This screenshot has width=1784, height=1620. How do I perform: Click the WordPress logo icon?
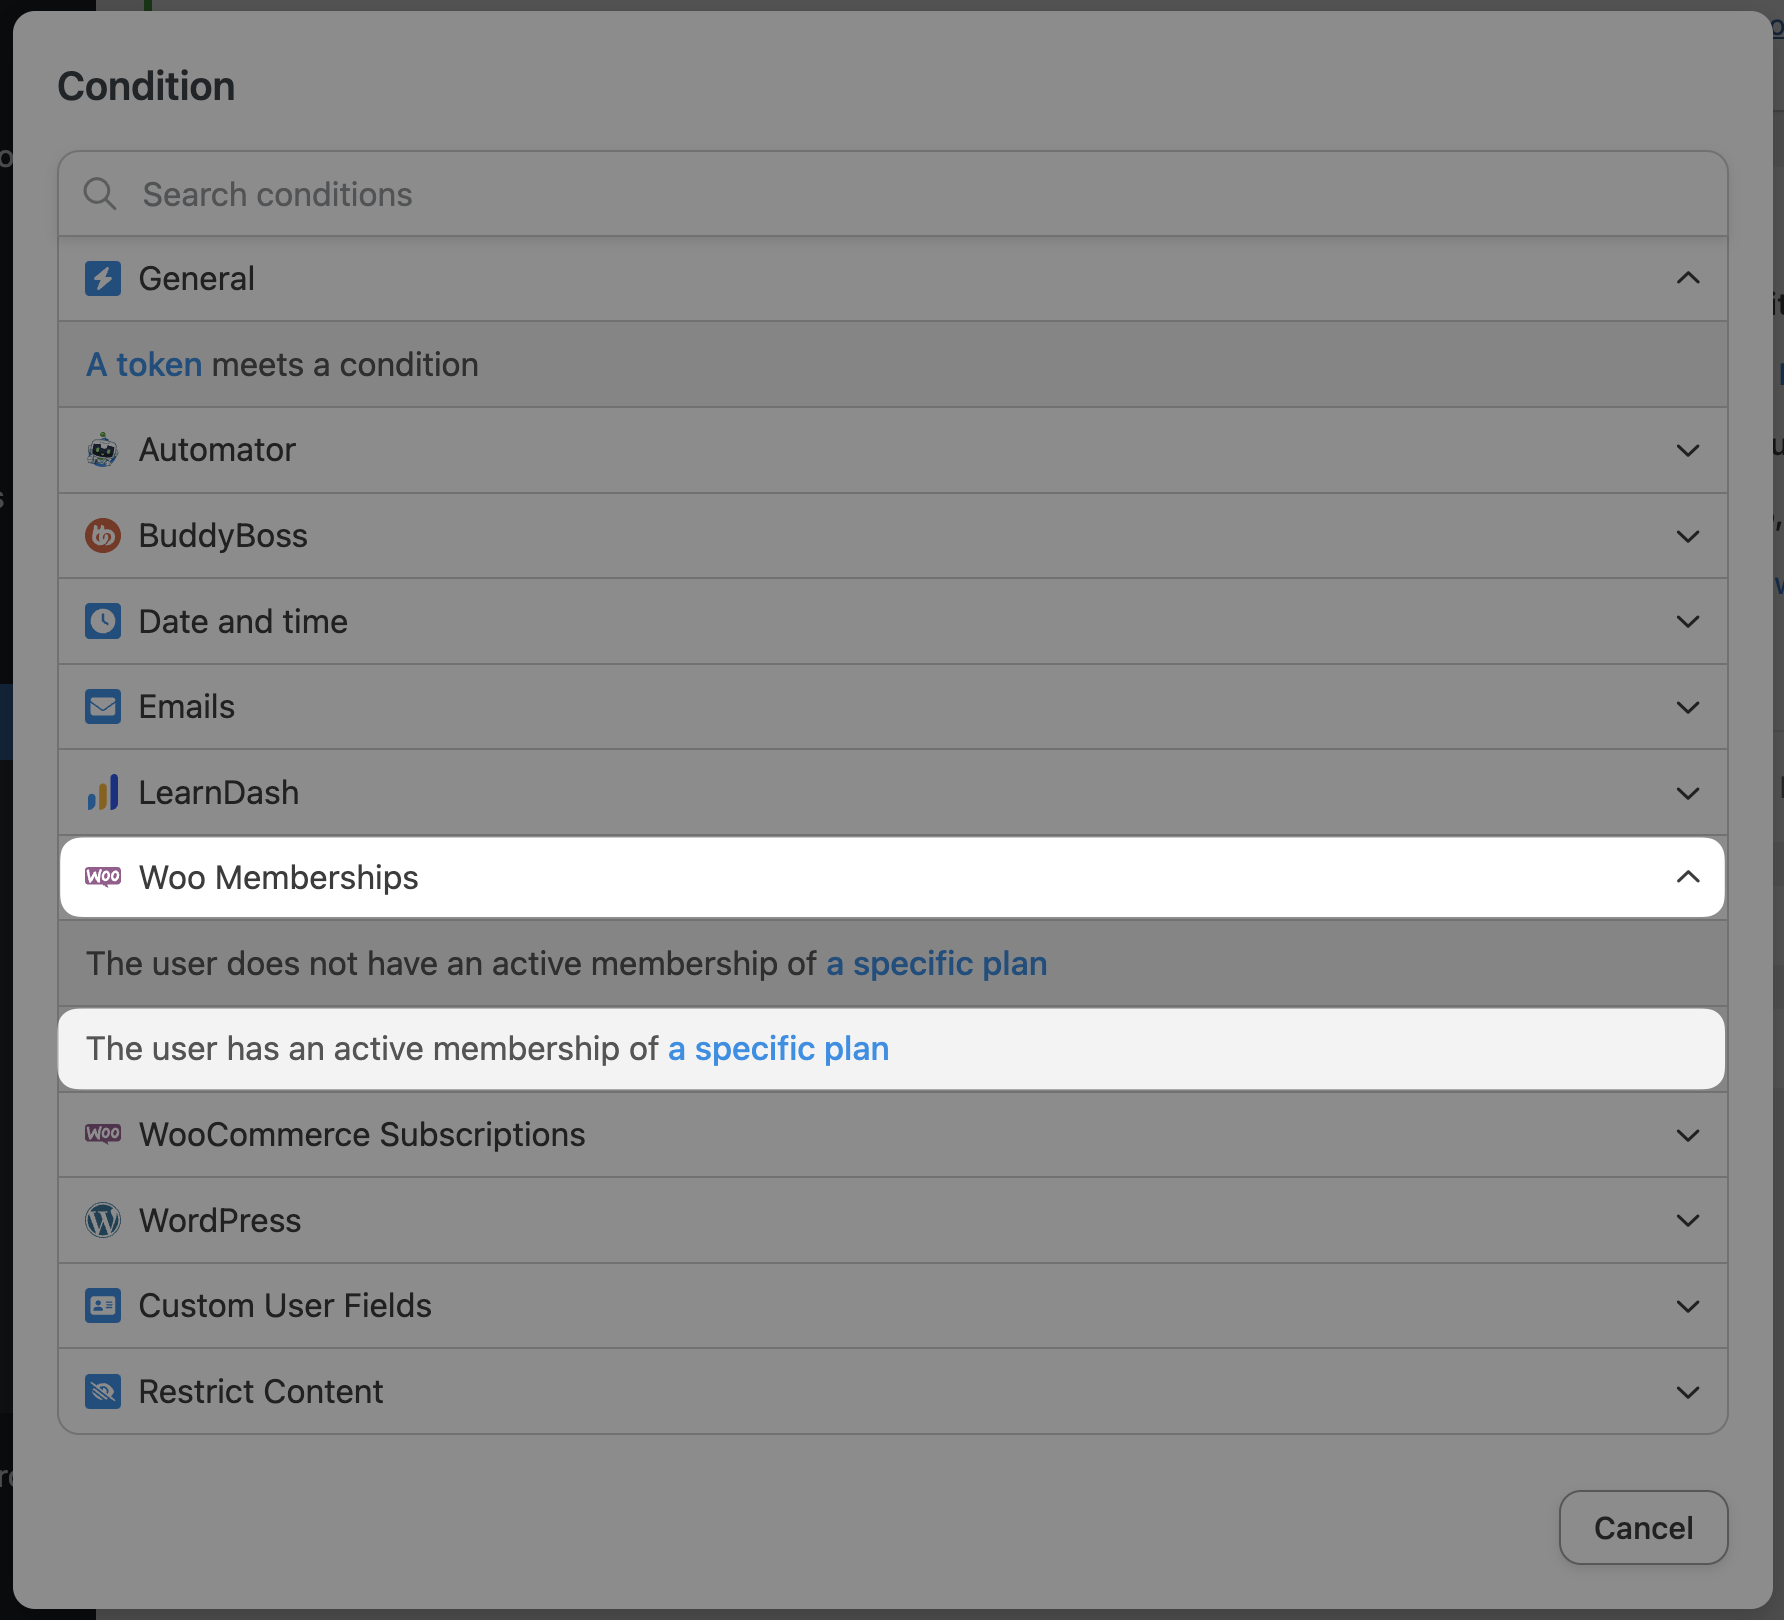[x=103, y=1220]
